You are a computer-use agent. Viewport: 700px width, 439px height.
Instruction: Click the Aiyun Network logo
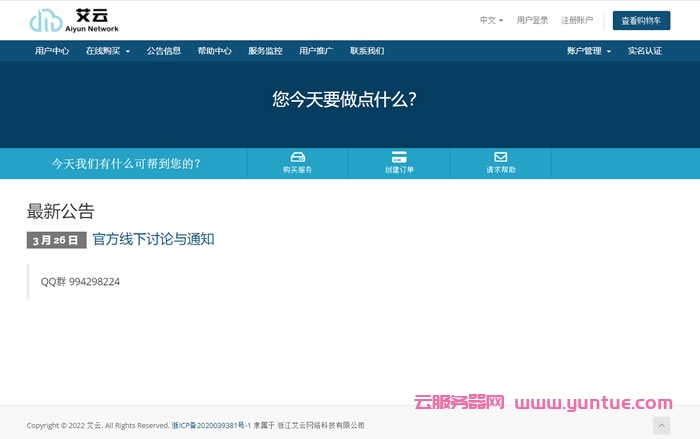tap(74, 20)
